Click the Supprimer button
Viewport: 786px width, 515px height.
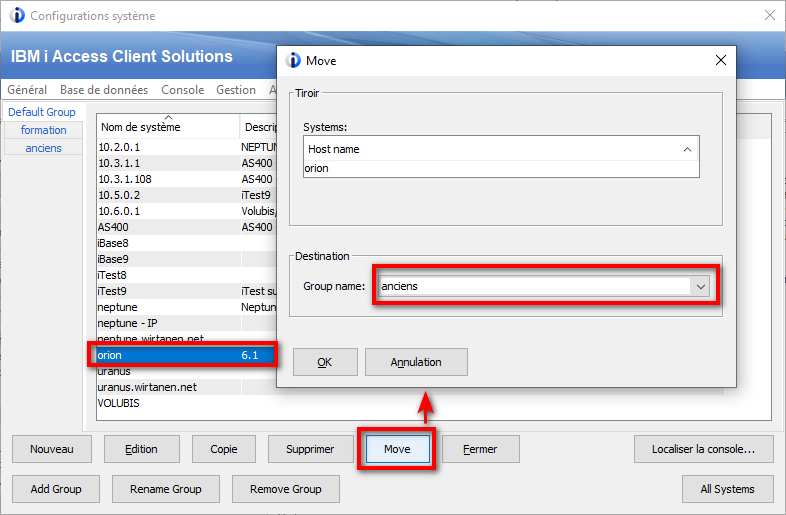[x=310, y=449]
